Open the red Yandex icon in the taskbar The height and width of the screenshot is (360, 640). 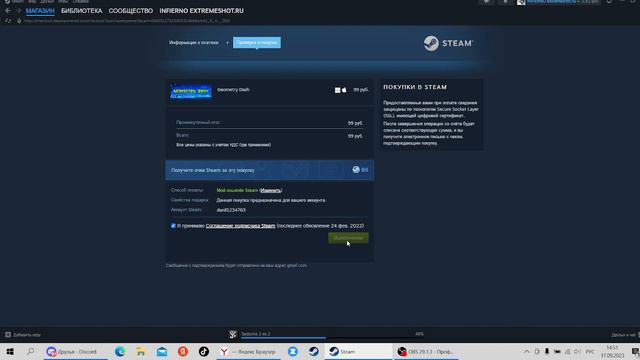[183, 351]
